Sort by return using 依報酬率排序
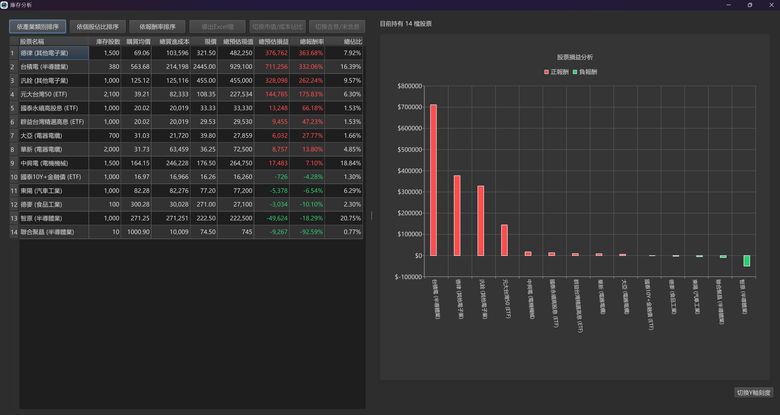Image resolution: width=780 pixels, height=415 pixels. 157,26
